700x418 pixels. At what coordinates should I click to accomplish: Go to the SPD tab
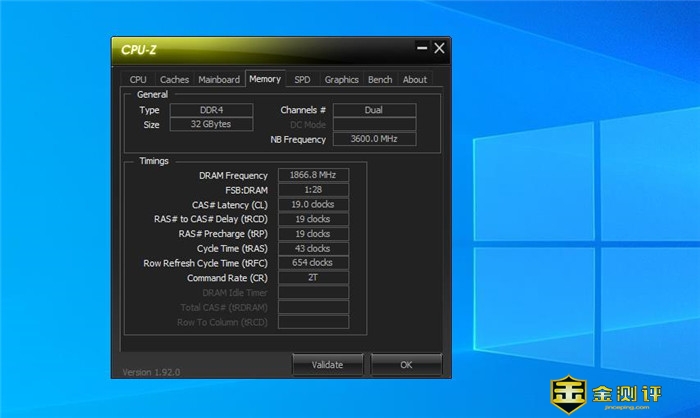[x=302, y=80]
